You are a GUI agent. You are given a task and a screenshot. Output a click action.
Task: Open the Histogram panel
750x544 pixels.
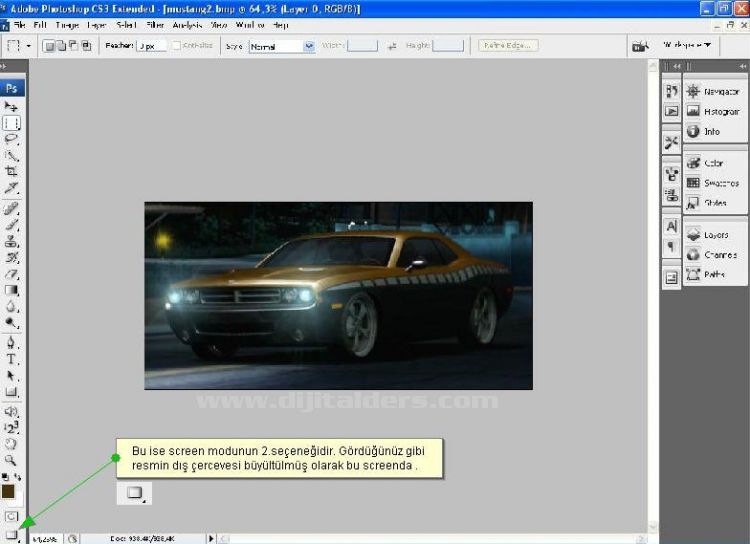[715, 111]
